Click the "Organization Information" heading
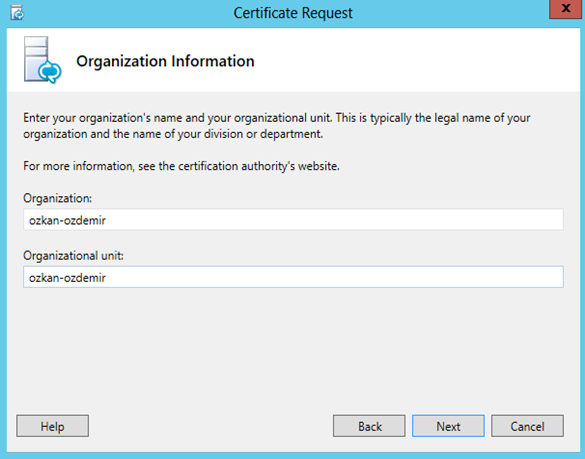 tap(165, 61)
